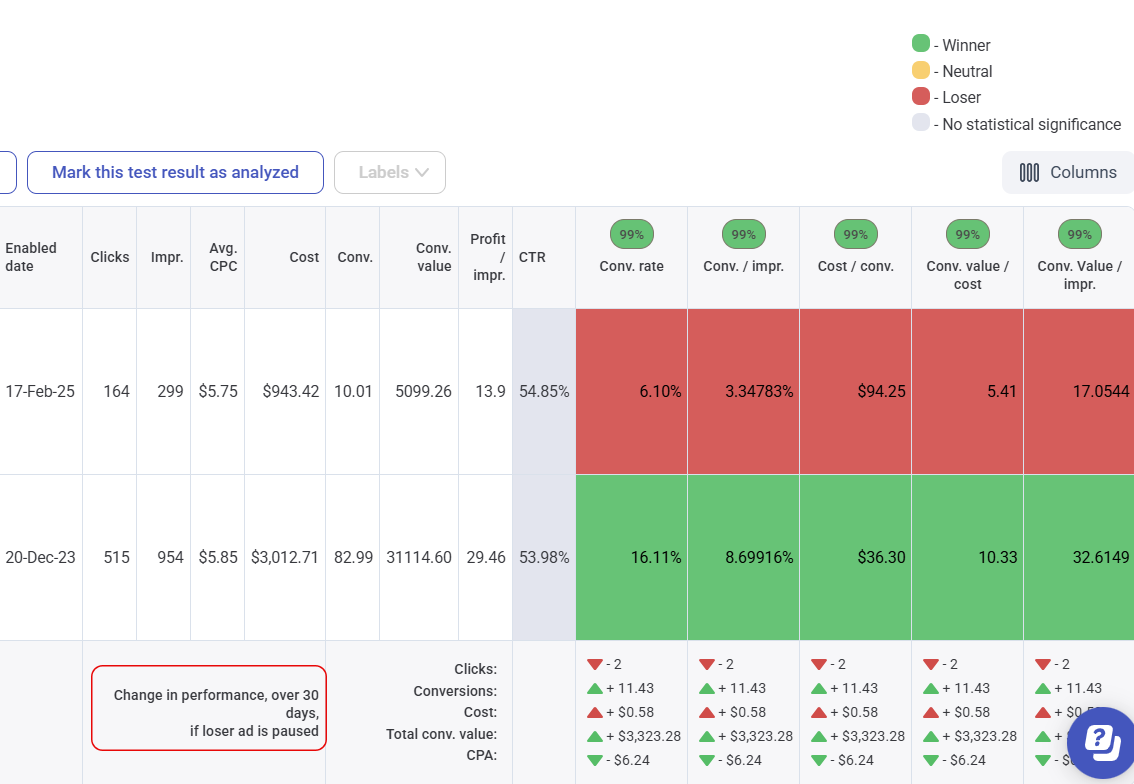The width and height of the screenshot is (1134, 784).
Task: Select the loser 6.10% conv. rate cell
Action: coord(631,391)
